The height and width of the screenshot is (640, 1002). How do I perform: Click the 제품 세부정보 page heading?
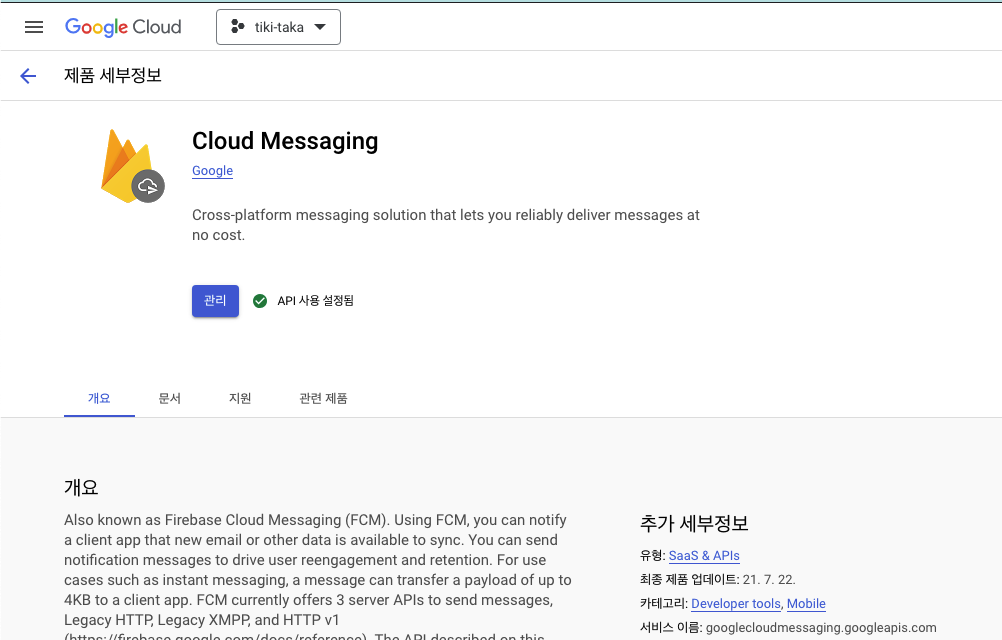click(x=112, y=75)
